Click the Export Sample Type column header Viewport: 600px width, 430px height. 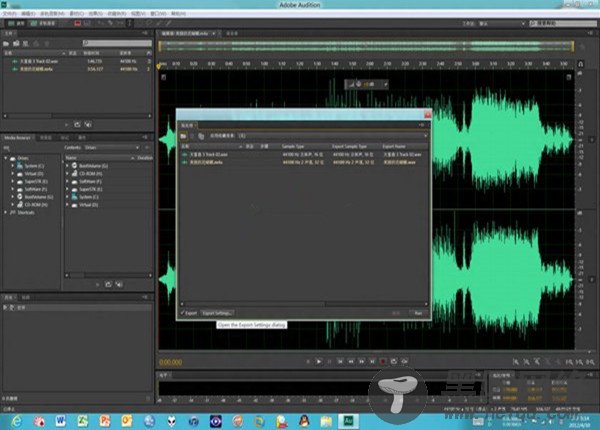point(349,147)
